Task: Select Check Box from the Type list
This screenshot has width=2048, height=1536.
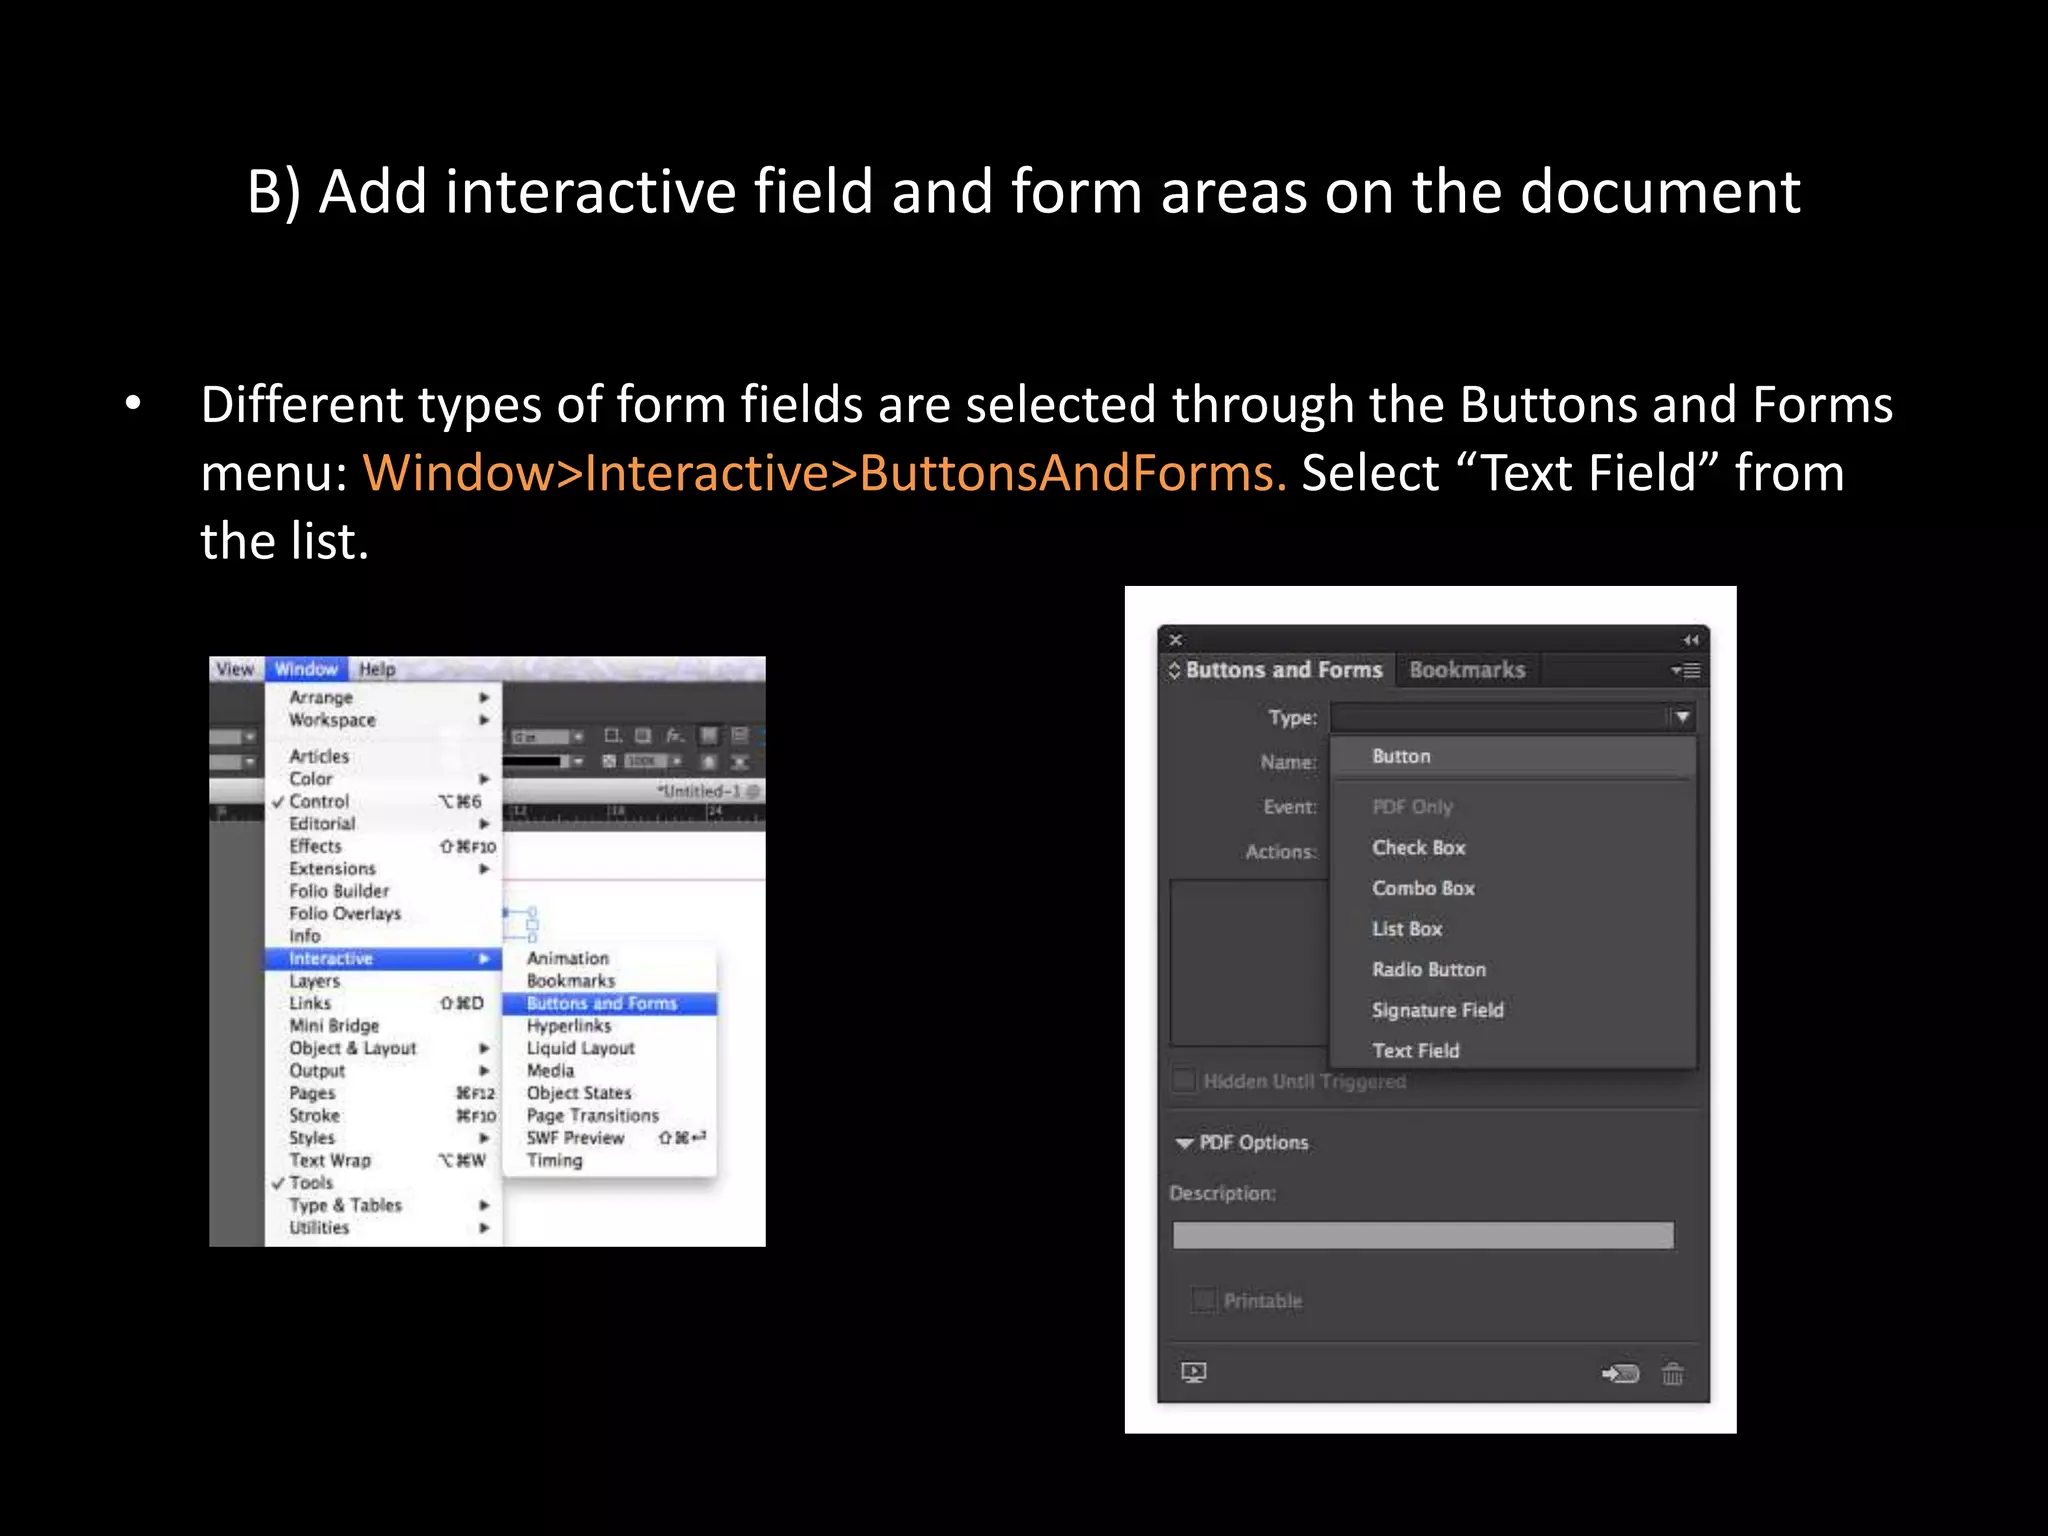Action: coord(1418,847)
